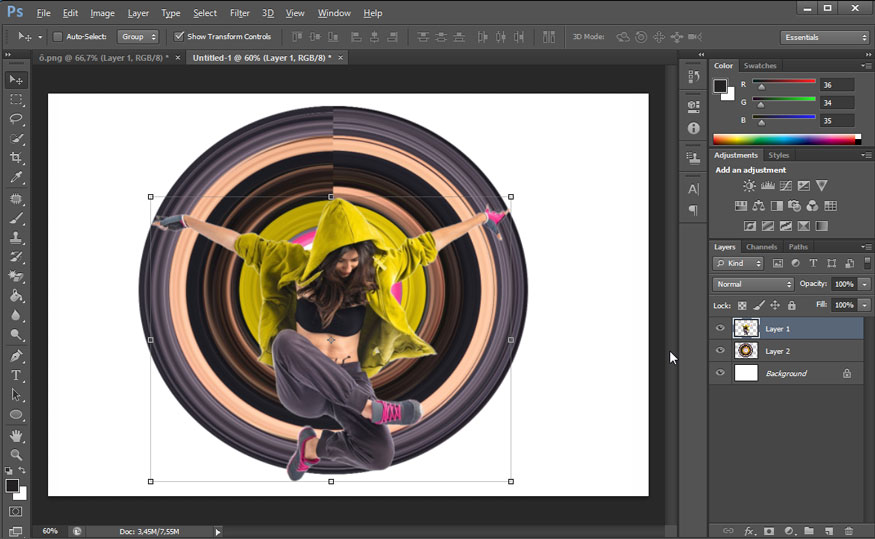Screen dimensions: 875x539
Task: Hide Layer 2 with eye icon
Action: click(719, 351)
